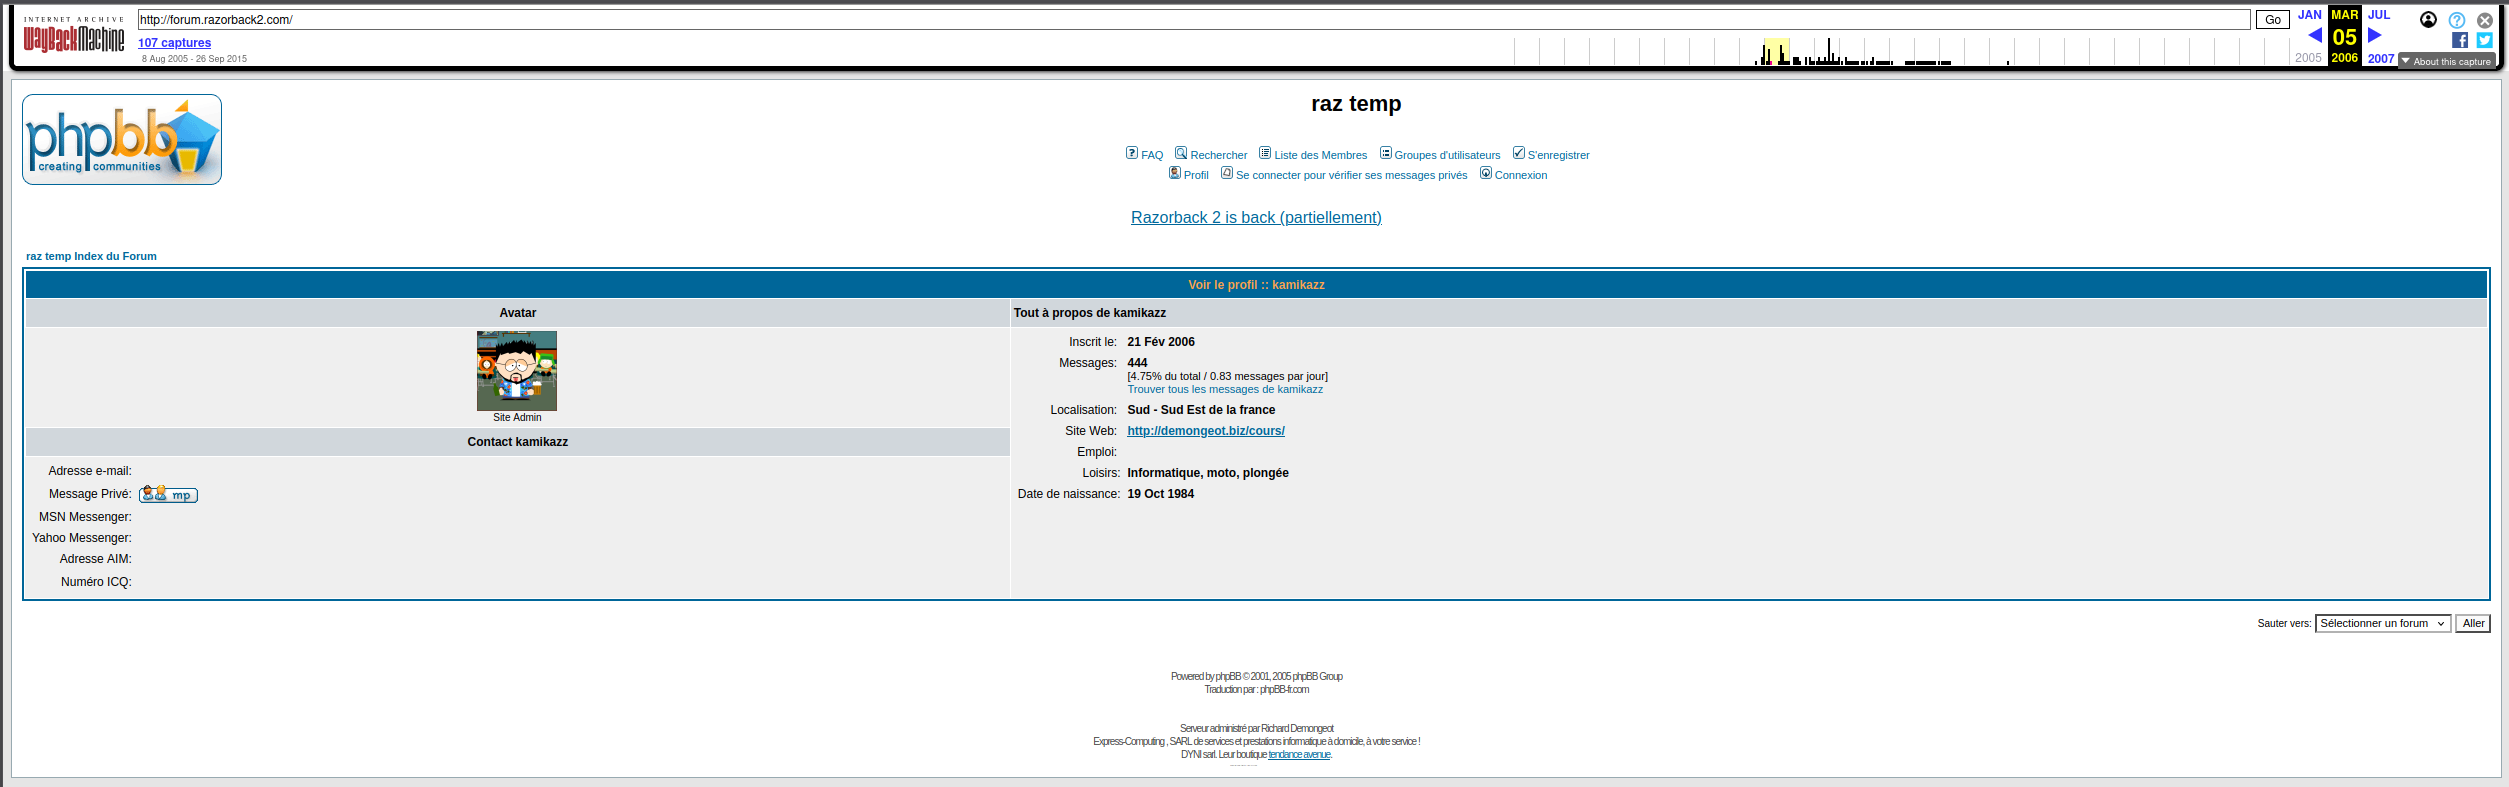Send private message via mp button
This screenshot has height=787, width=2509.
point(168,494)
